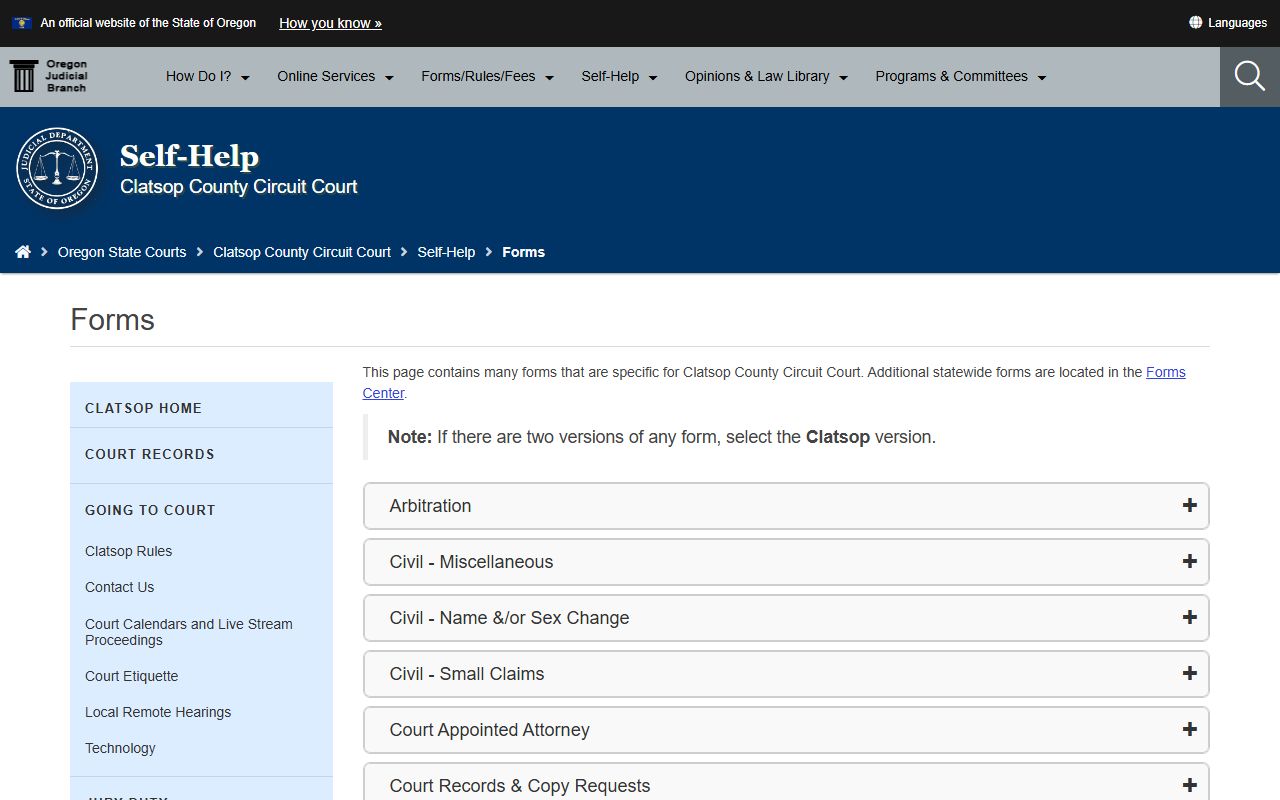Image resolution: width=1280 pixels, height=800 pixels.
Task: Go to home via breadcrumb house icon
Action: (23, 252)
